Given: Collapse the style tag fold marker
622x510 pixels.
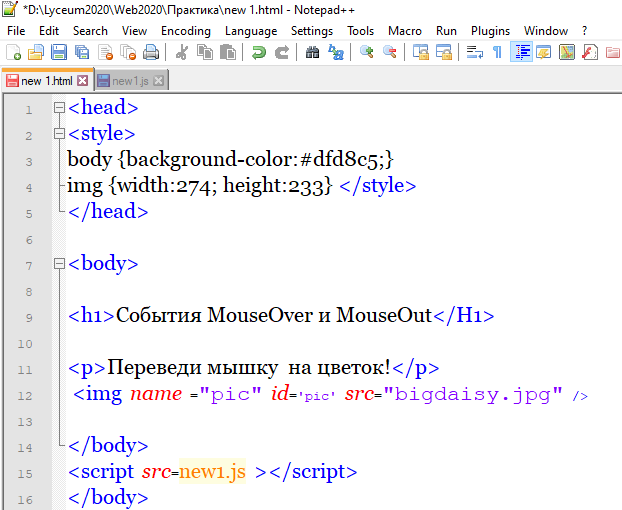Looking at the screenshot, I should 59,134.
